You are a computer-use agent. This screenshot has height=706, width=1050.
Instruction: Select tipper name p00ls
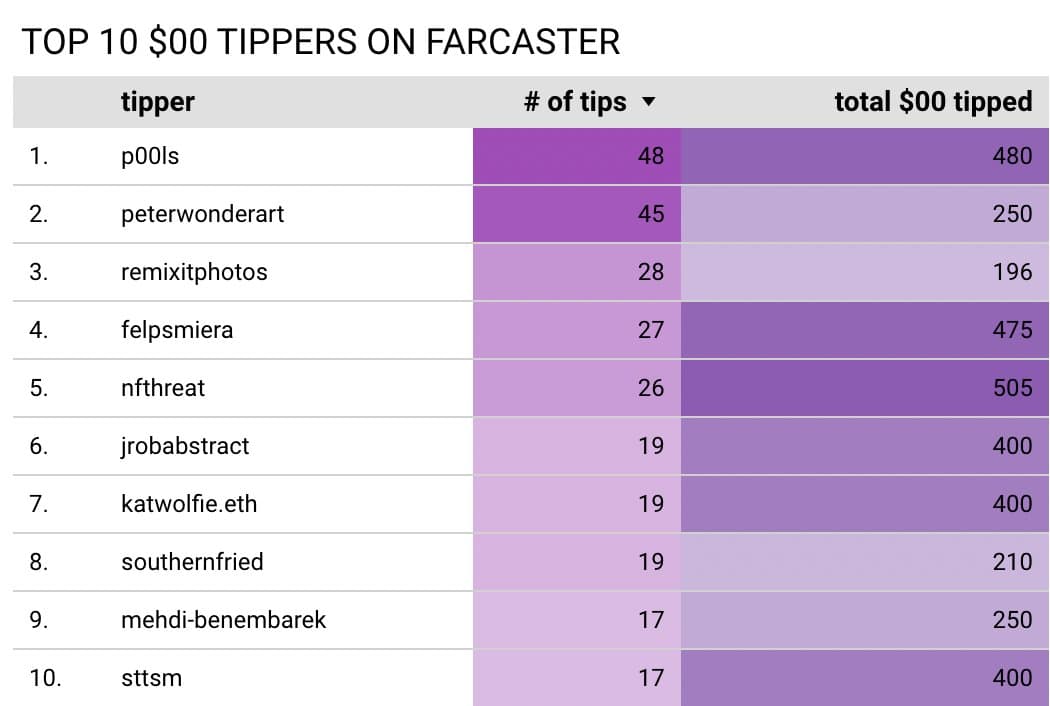click(x=150, y=156)
